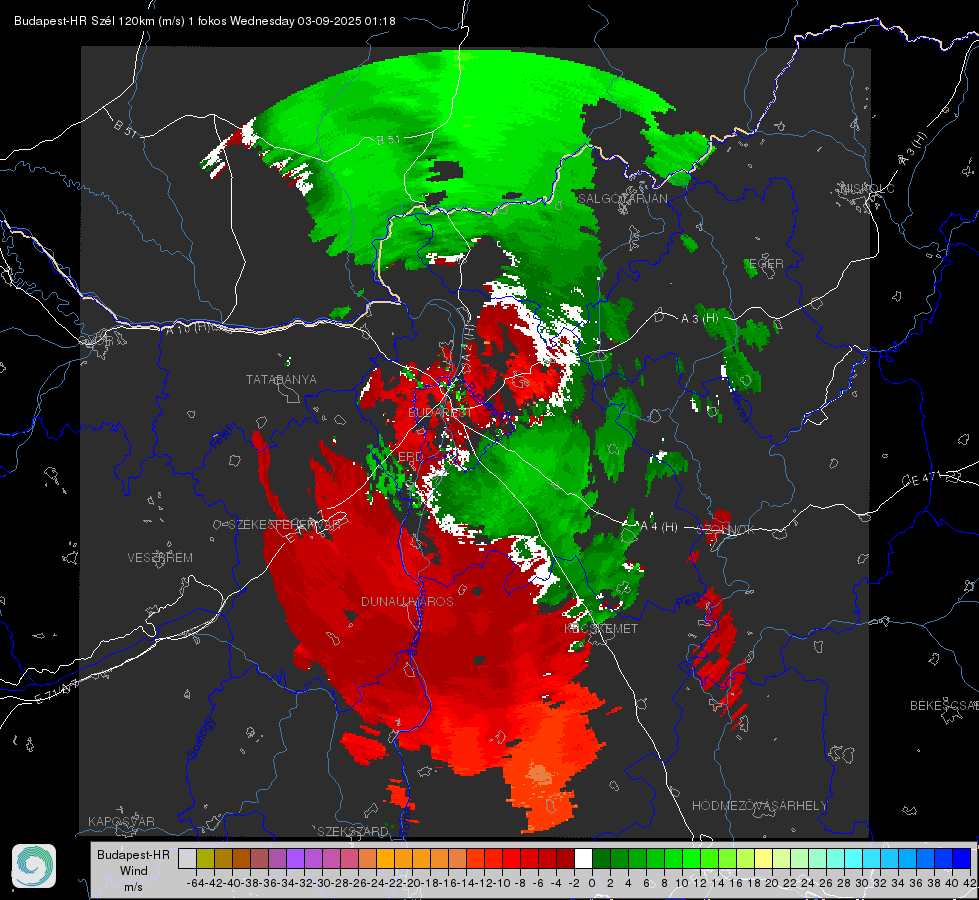The height and width of the screenshot is (900, 979).
Task: Click the DUNAÚJVÁROS city label
Action: click(407, 602)
